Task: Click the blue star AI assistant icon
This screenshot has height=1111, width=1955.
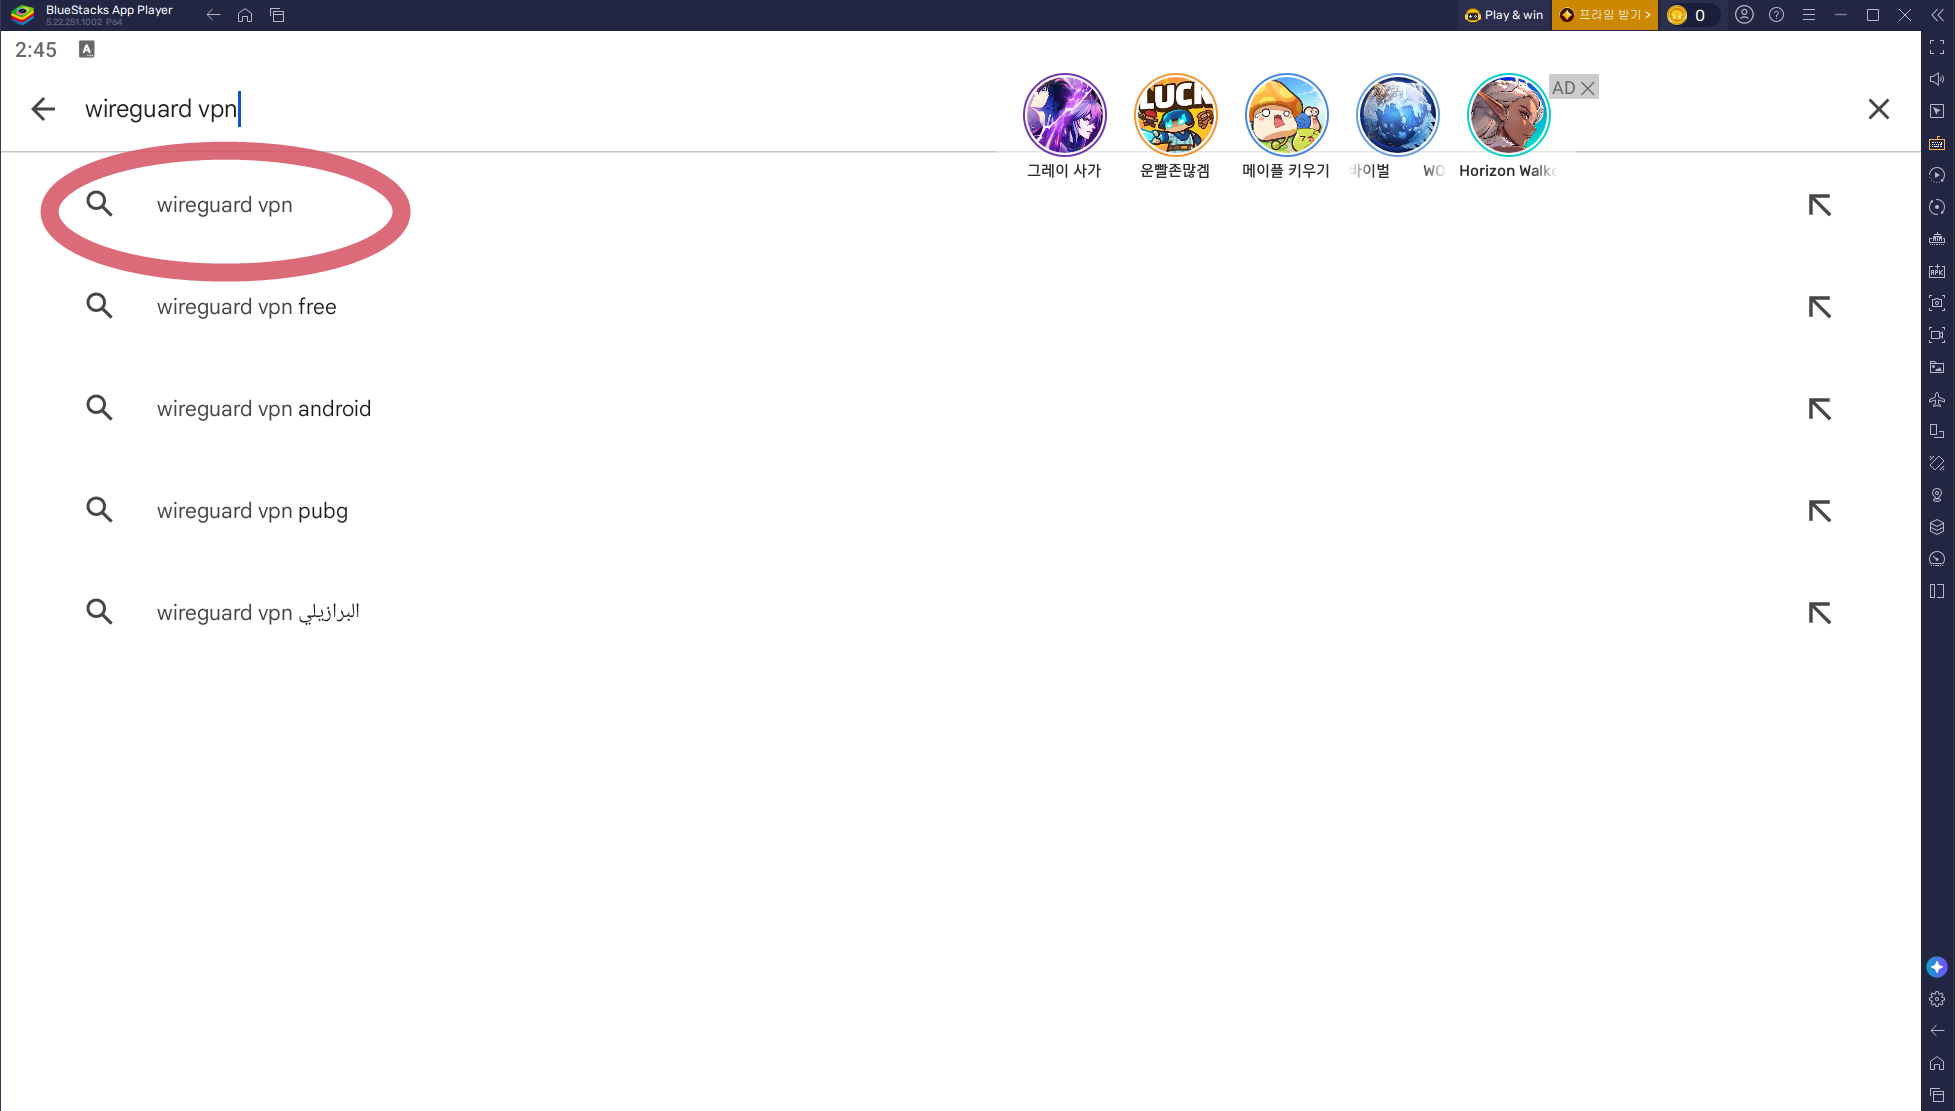Action: (x=1937, y=967)
